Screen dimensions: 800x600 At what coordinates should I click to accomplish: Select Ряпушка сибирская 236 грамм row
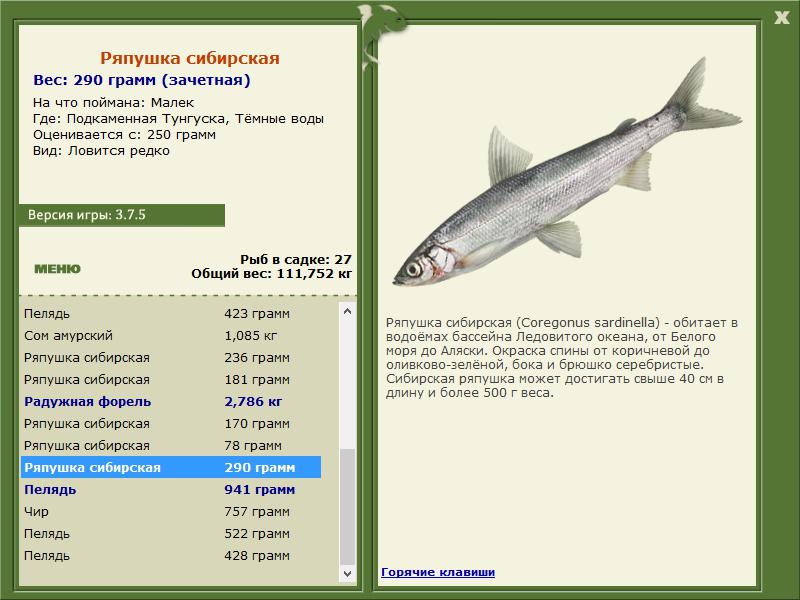(x=171, y=358)
